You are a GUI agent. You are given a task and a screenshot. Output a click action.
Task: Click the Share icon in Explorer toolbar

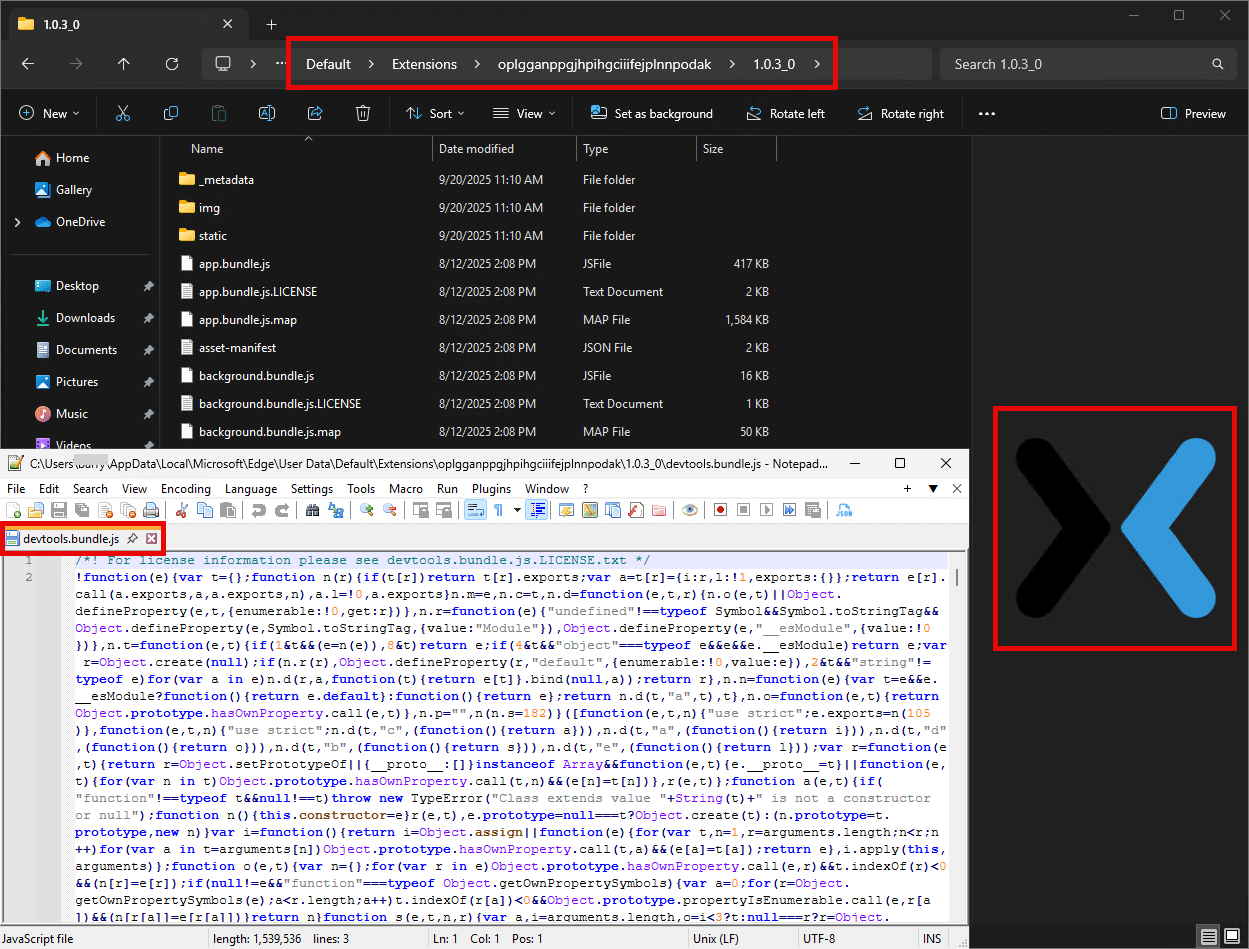(x=315, y=113)
